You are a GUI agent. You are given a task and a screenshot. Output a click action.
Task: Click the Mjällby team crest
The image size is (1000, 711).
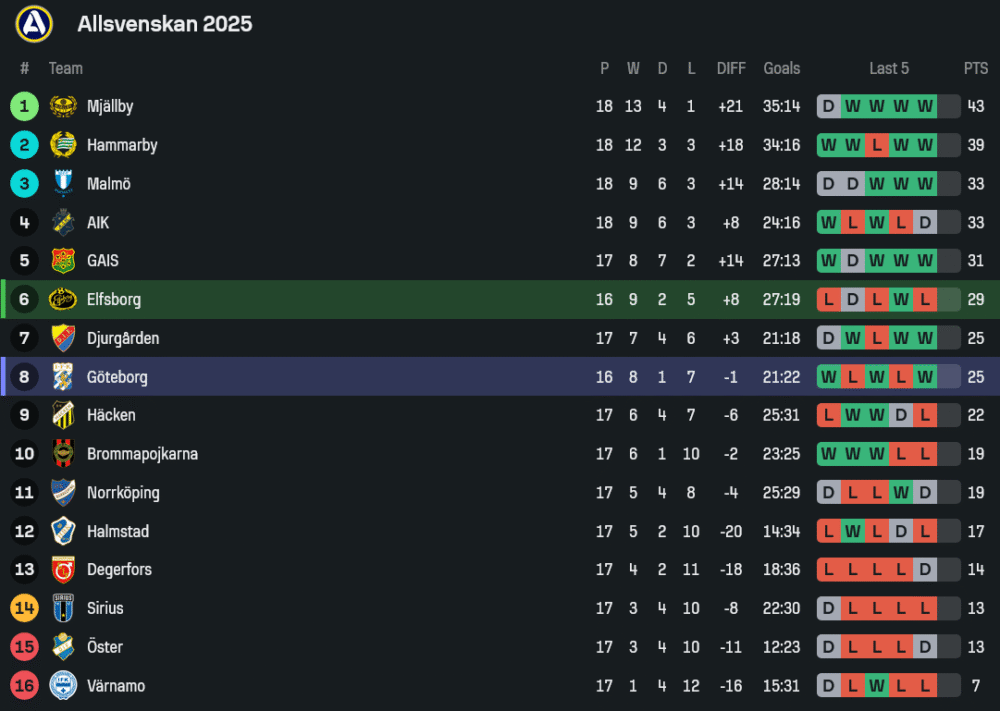click(63, 107)
